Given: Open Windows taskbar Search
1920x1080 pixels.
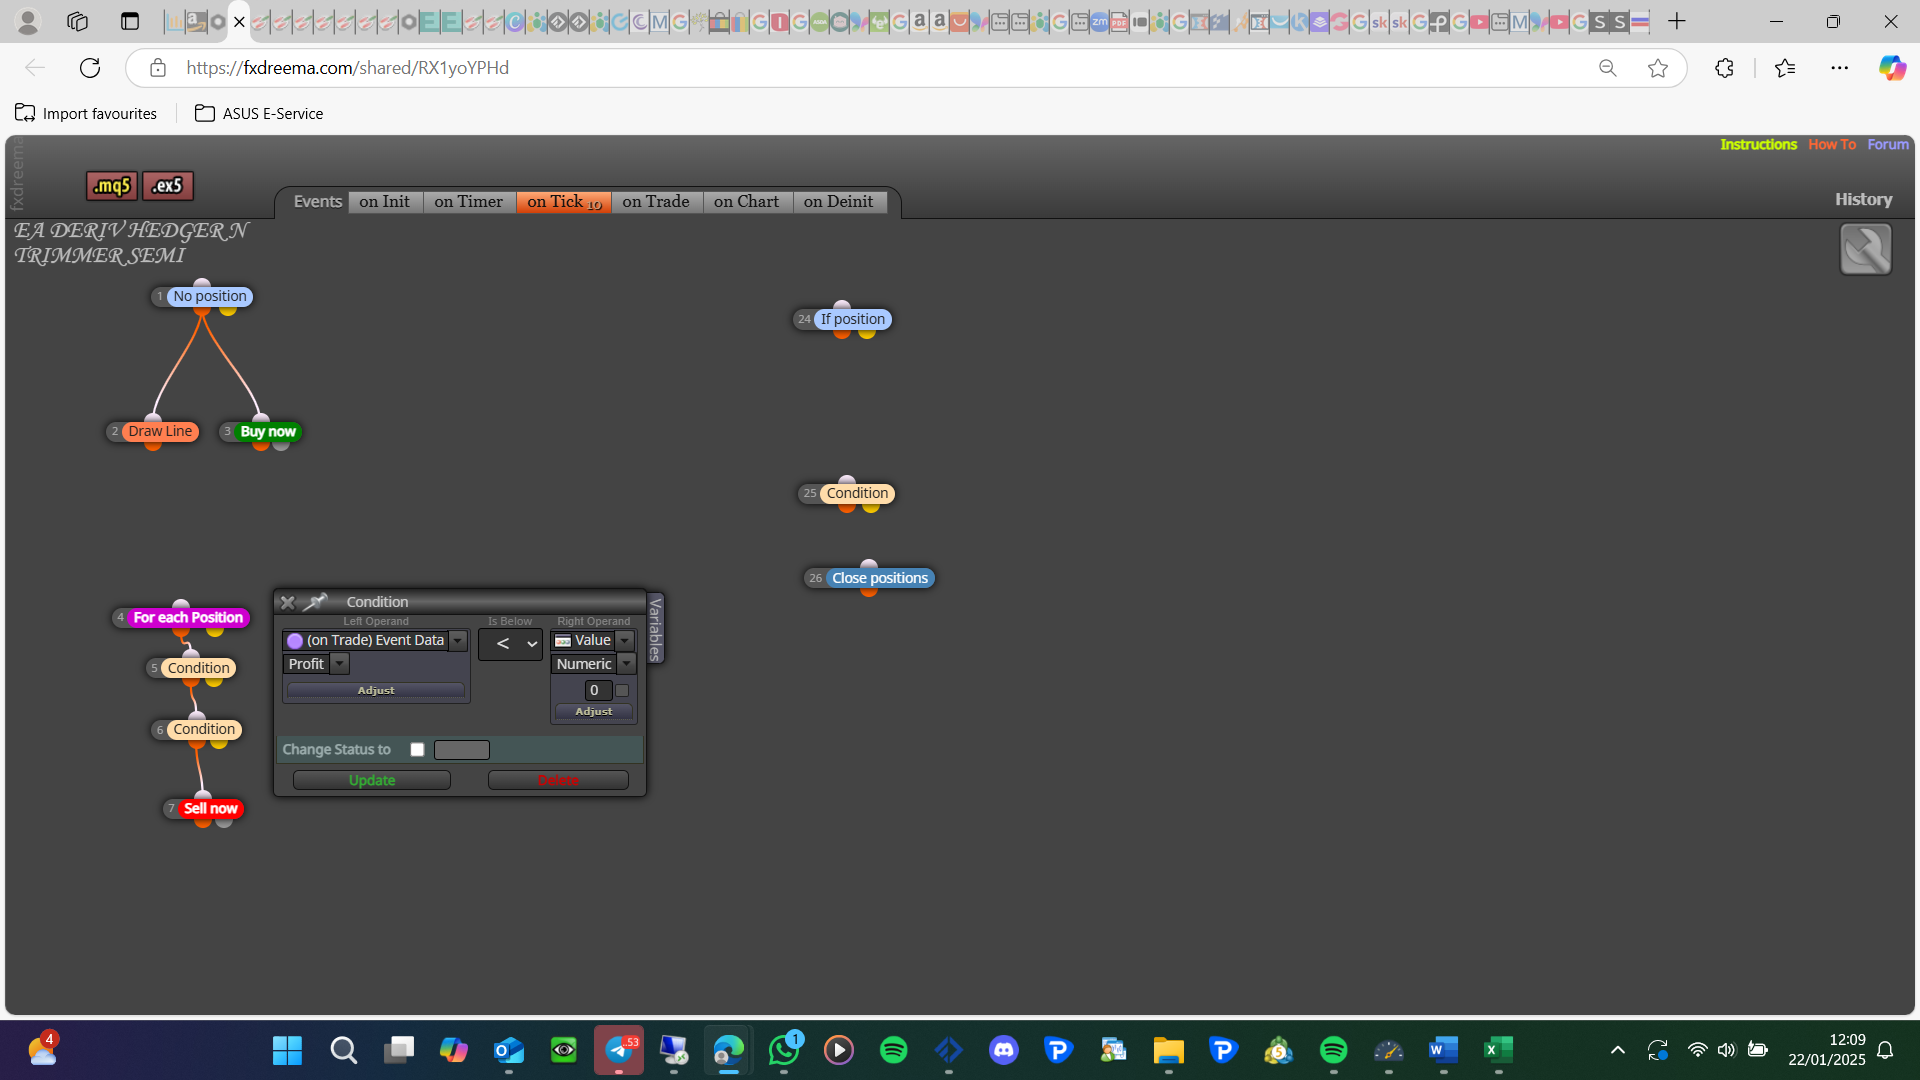Looking at the screenshot, I should click(344, 1050).
